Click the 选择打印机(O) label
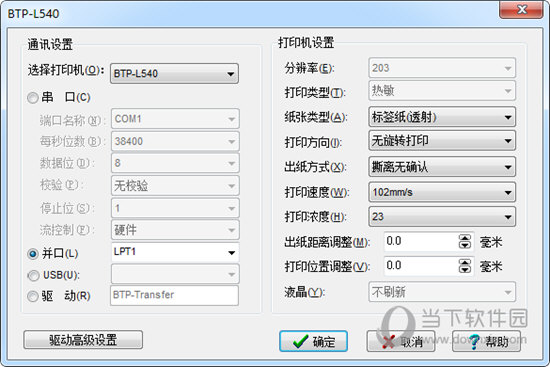Screen dimensions: 550x367 (x=66, y=71)
